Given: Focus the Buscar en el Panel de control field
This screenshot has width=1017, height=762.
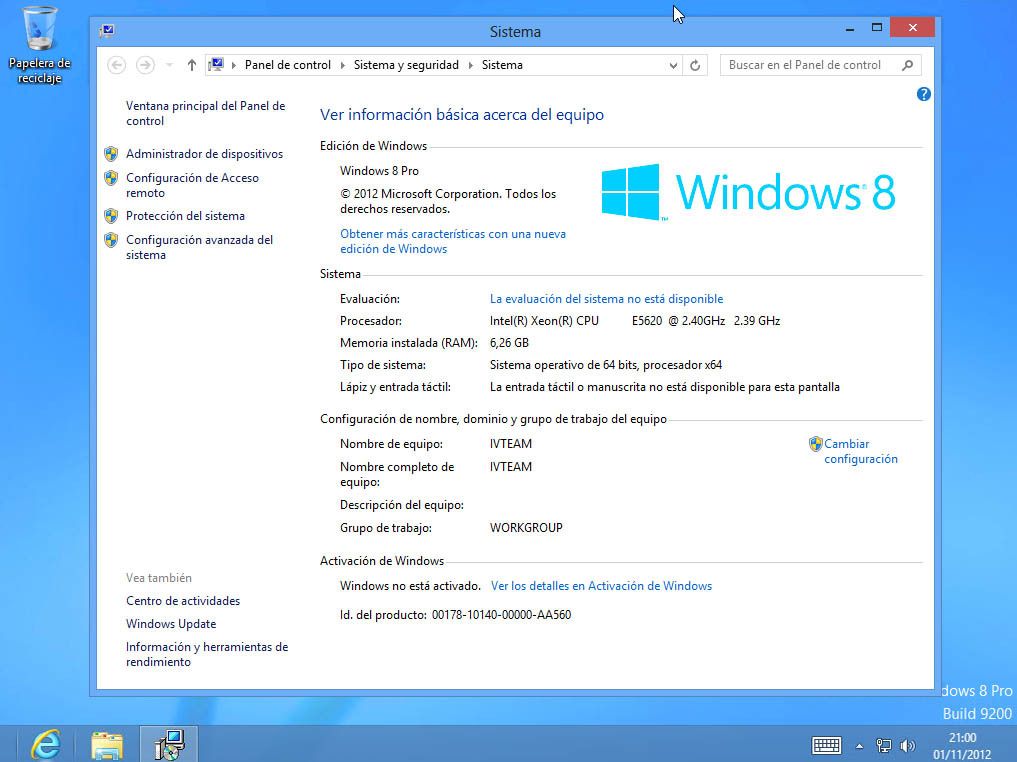Looking at the screenshot, I should tap(820, 65).
